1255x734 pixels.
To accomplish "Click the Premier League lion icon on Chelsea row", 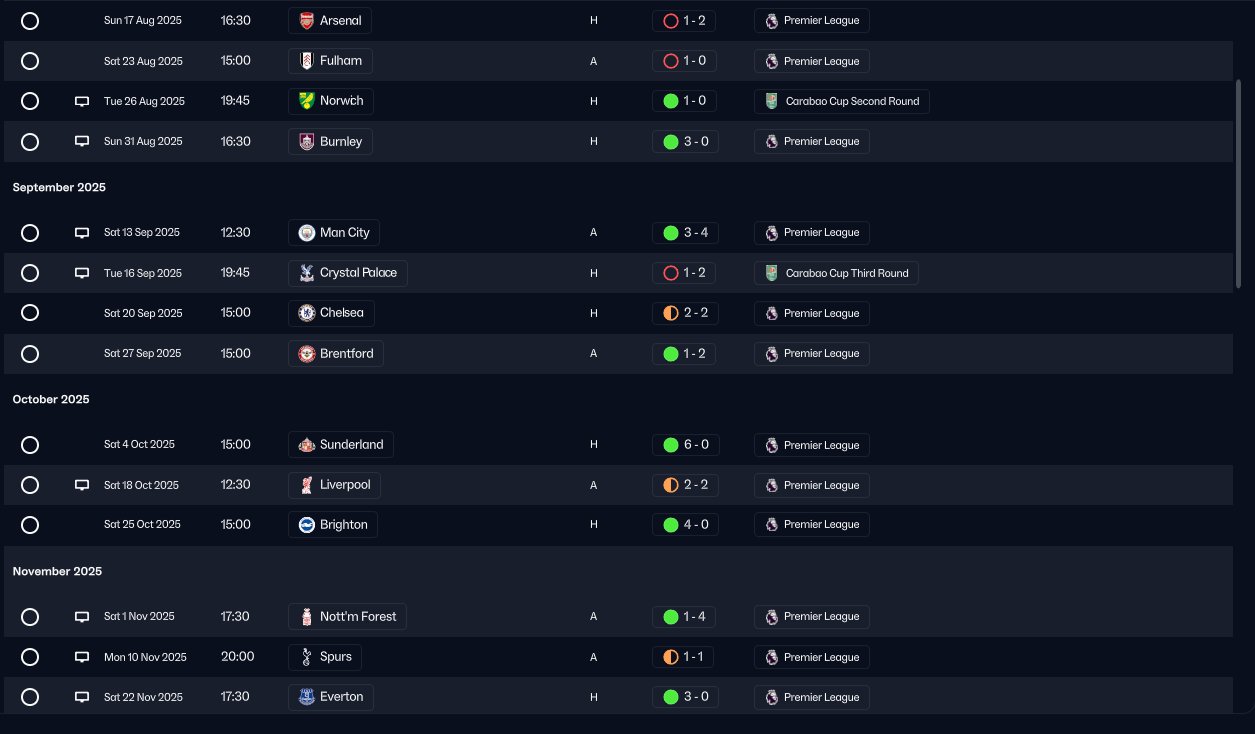I will [x=771, y=313].
